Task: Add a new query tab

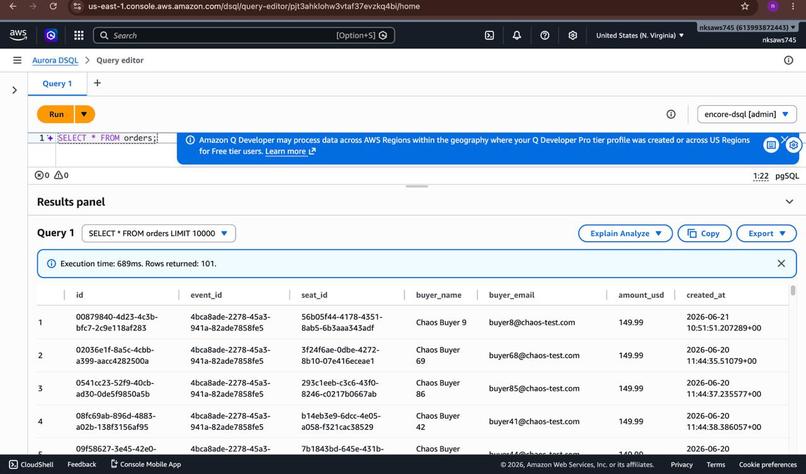Action: [x=97, y=83]
